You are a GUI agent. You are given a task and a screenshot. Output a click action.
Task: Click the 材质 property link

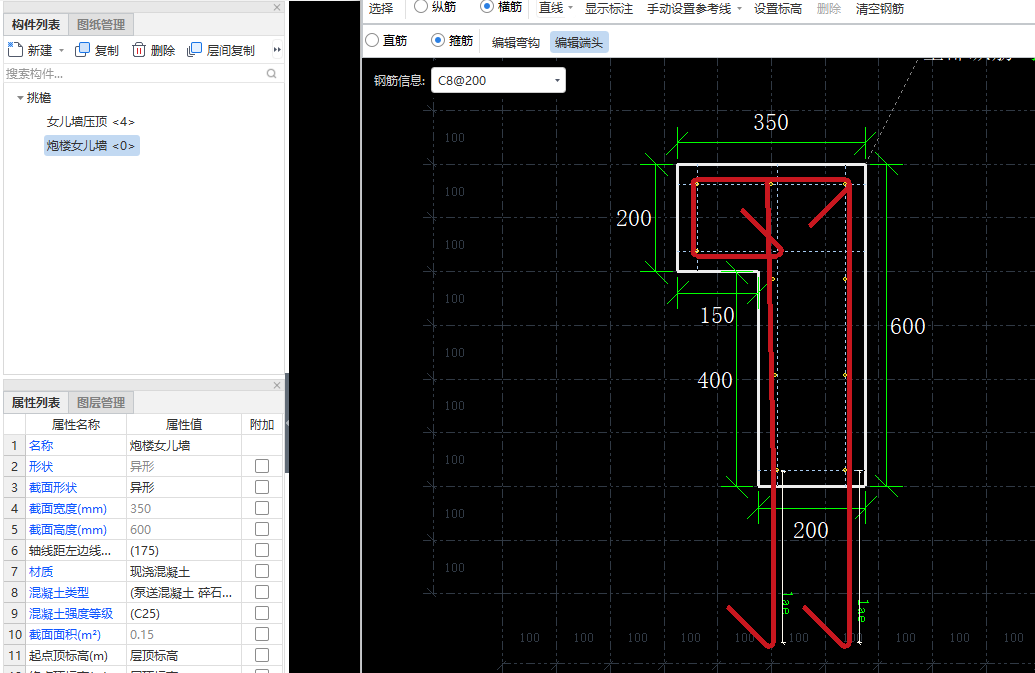point(41,571)
